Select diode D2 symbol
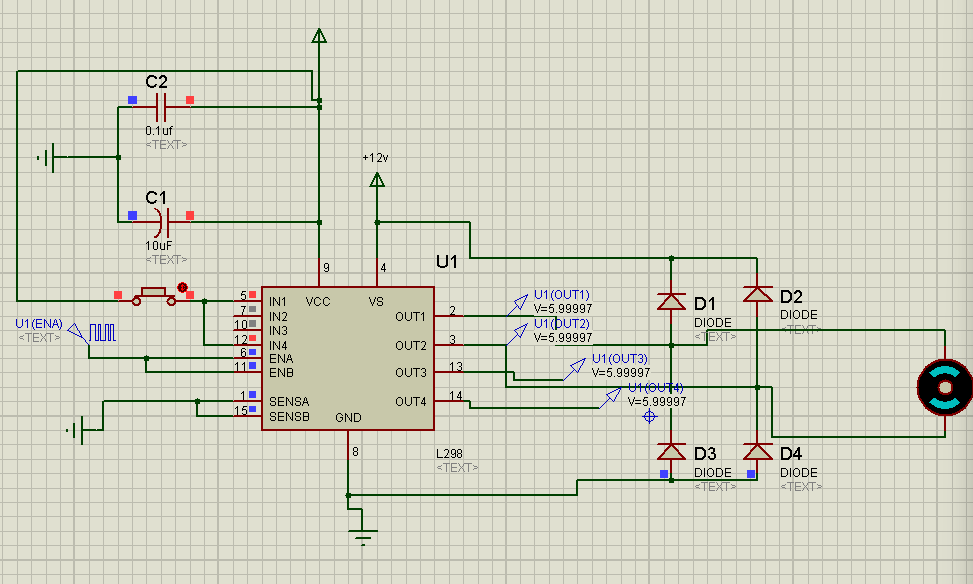This screenshot has height=584, width=973. [757, 294]
